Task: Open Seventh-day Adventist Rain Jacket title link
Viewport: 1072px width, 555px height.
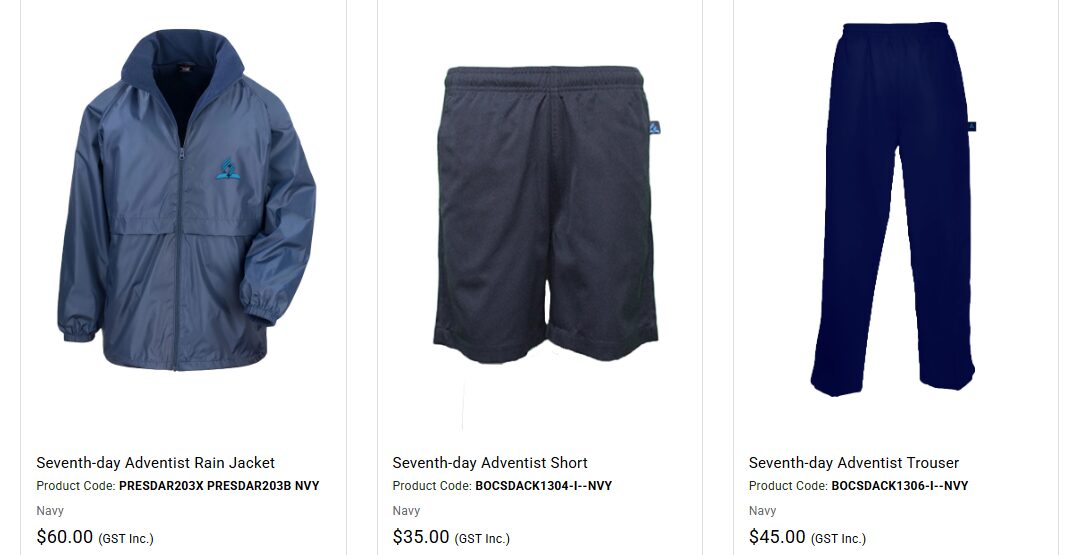Action: [155, 463]
